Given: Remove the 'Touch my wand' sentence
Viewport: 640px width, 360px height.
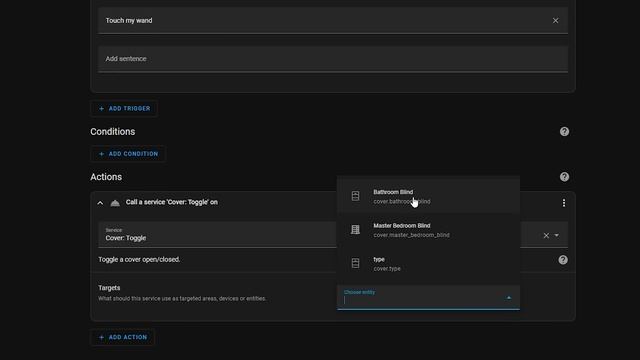Looking at the screenshot, I should (555, 20).
